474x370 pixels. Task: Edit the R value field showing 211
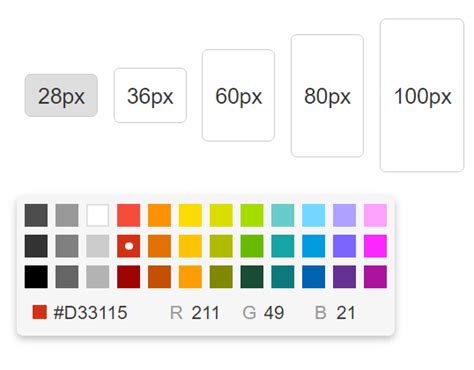205,313
